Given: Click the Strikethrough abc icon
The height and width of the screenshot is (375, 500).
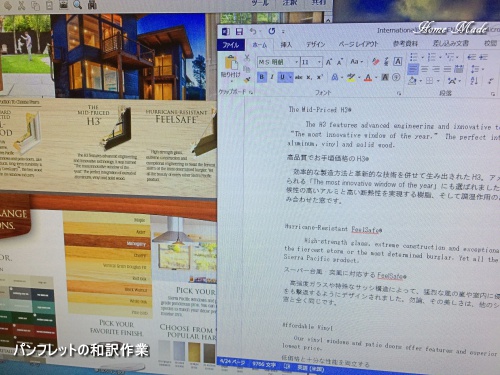Looking at the screenshot, I should click(299, 77).
